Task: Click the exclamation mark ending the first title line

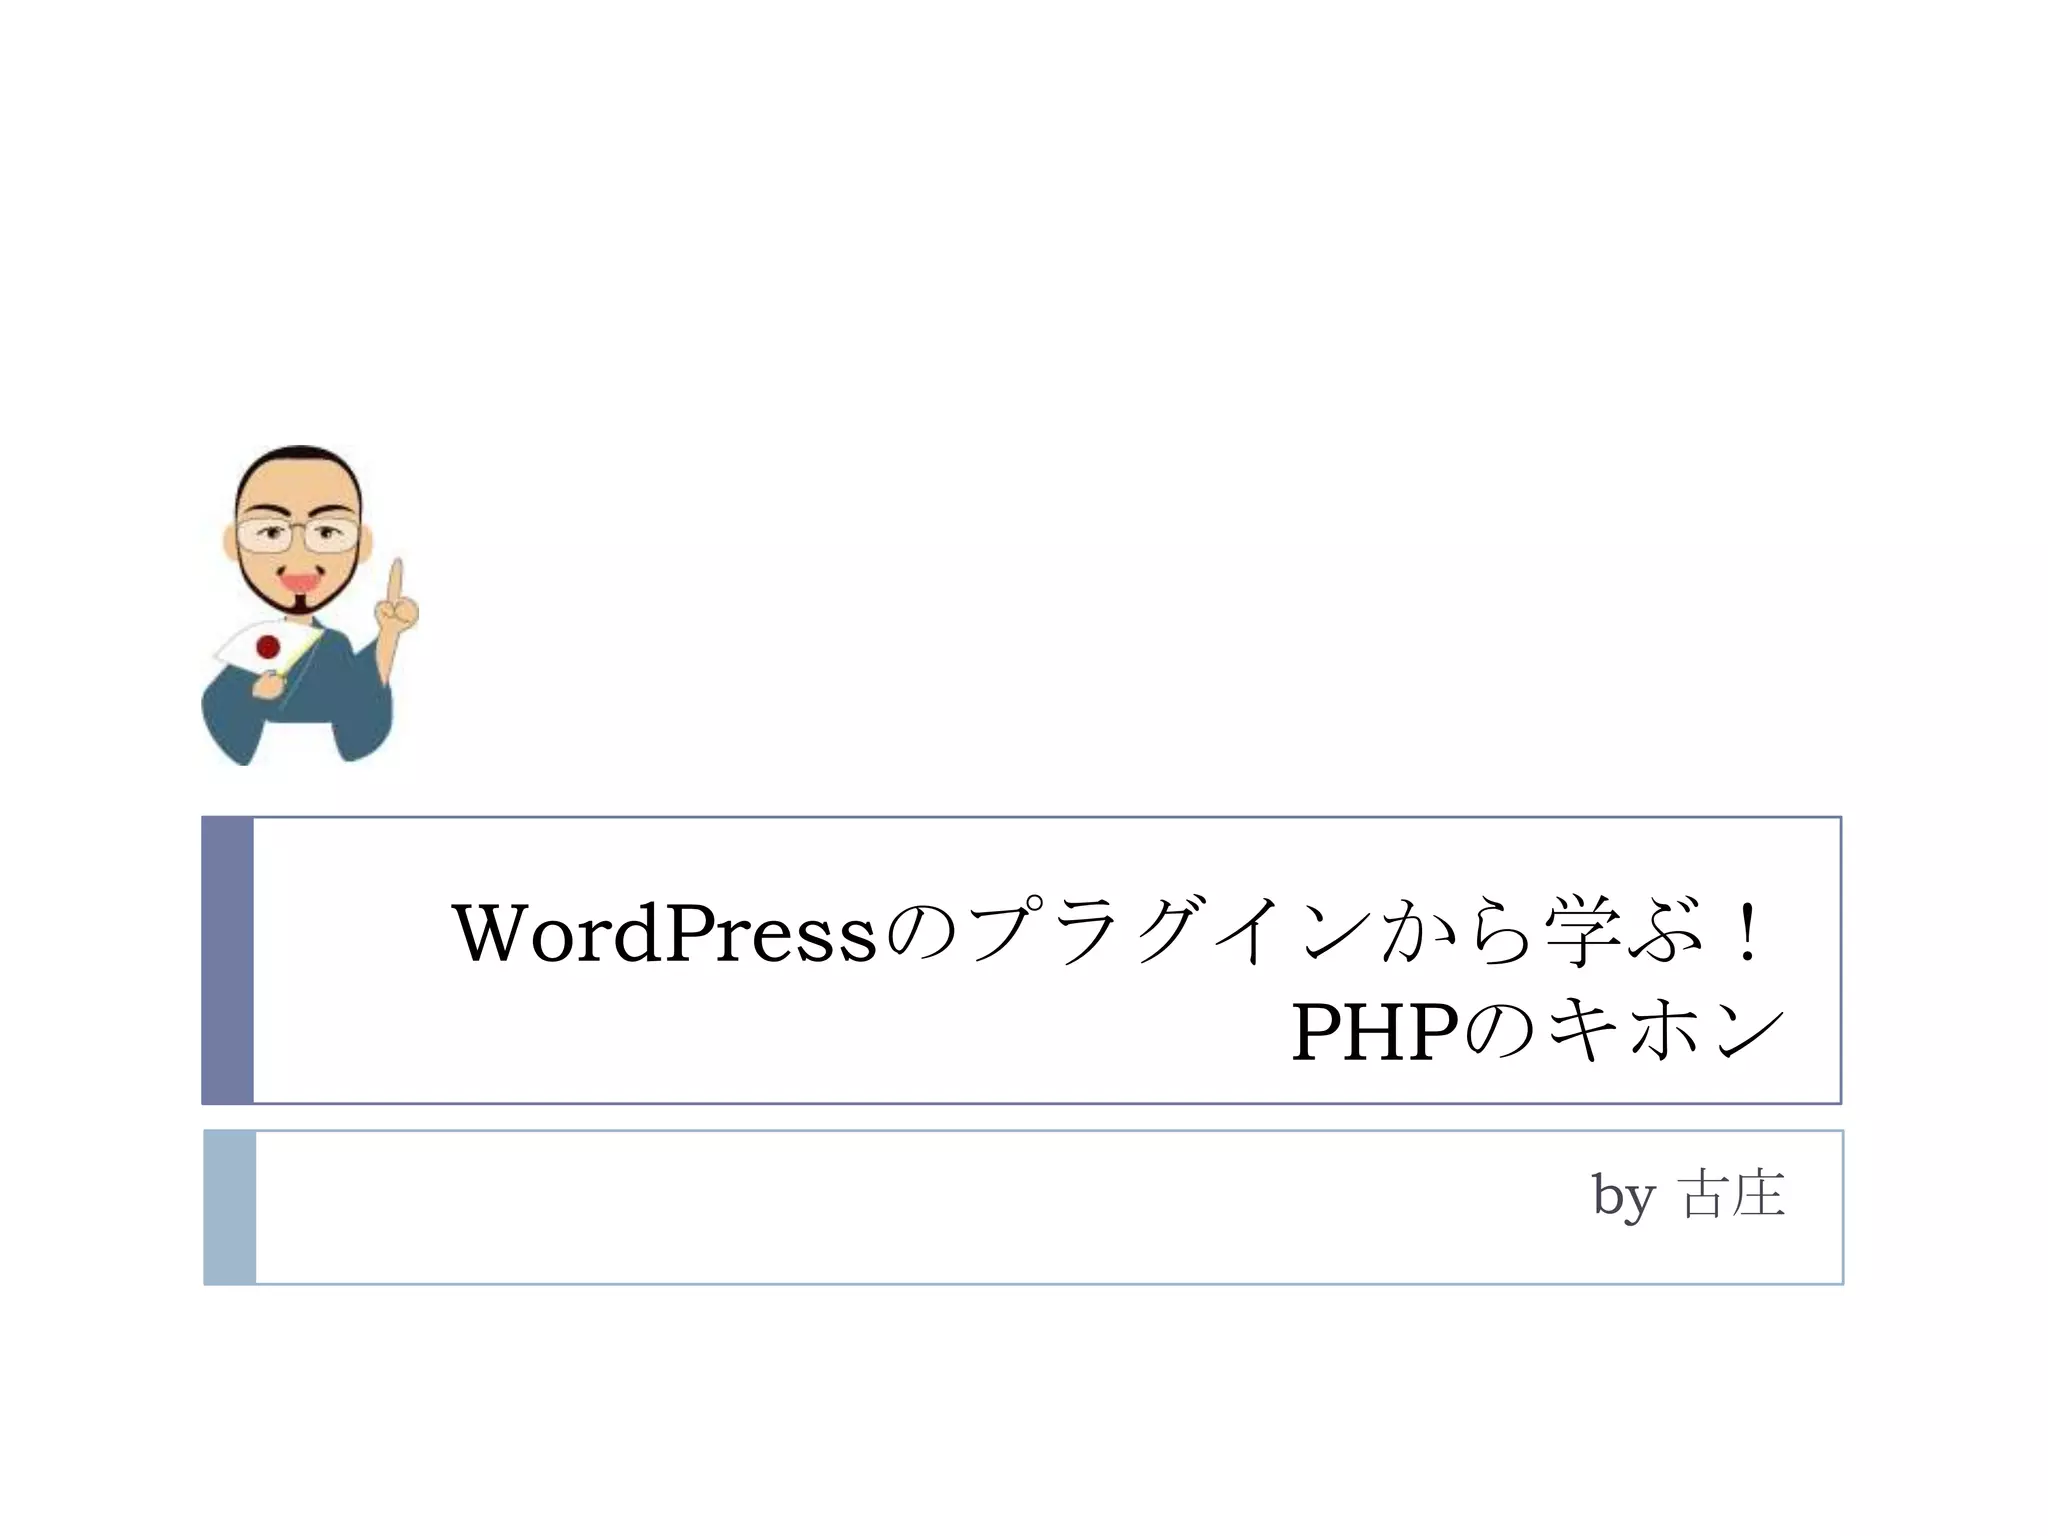Action: click(1747, 933)
